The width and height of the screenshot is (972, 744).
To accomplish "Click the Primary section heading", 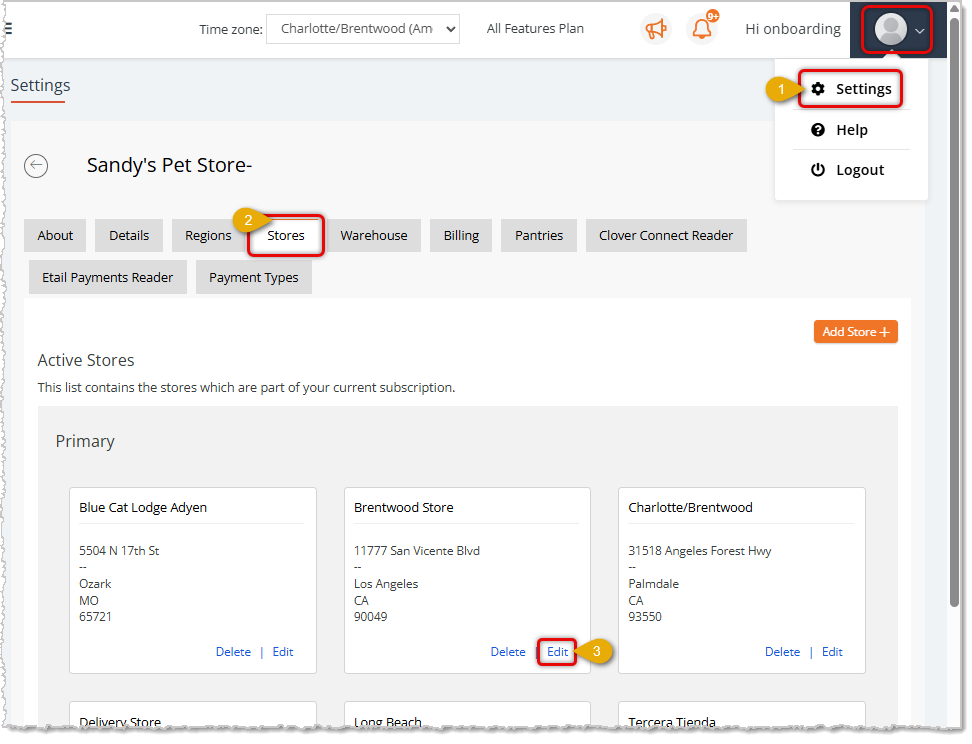I will pos(85,441).
